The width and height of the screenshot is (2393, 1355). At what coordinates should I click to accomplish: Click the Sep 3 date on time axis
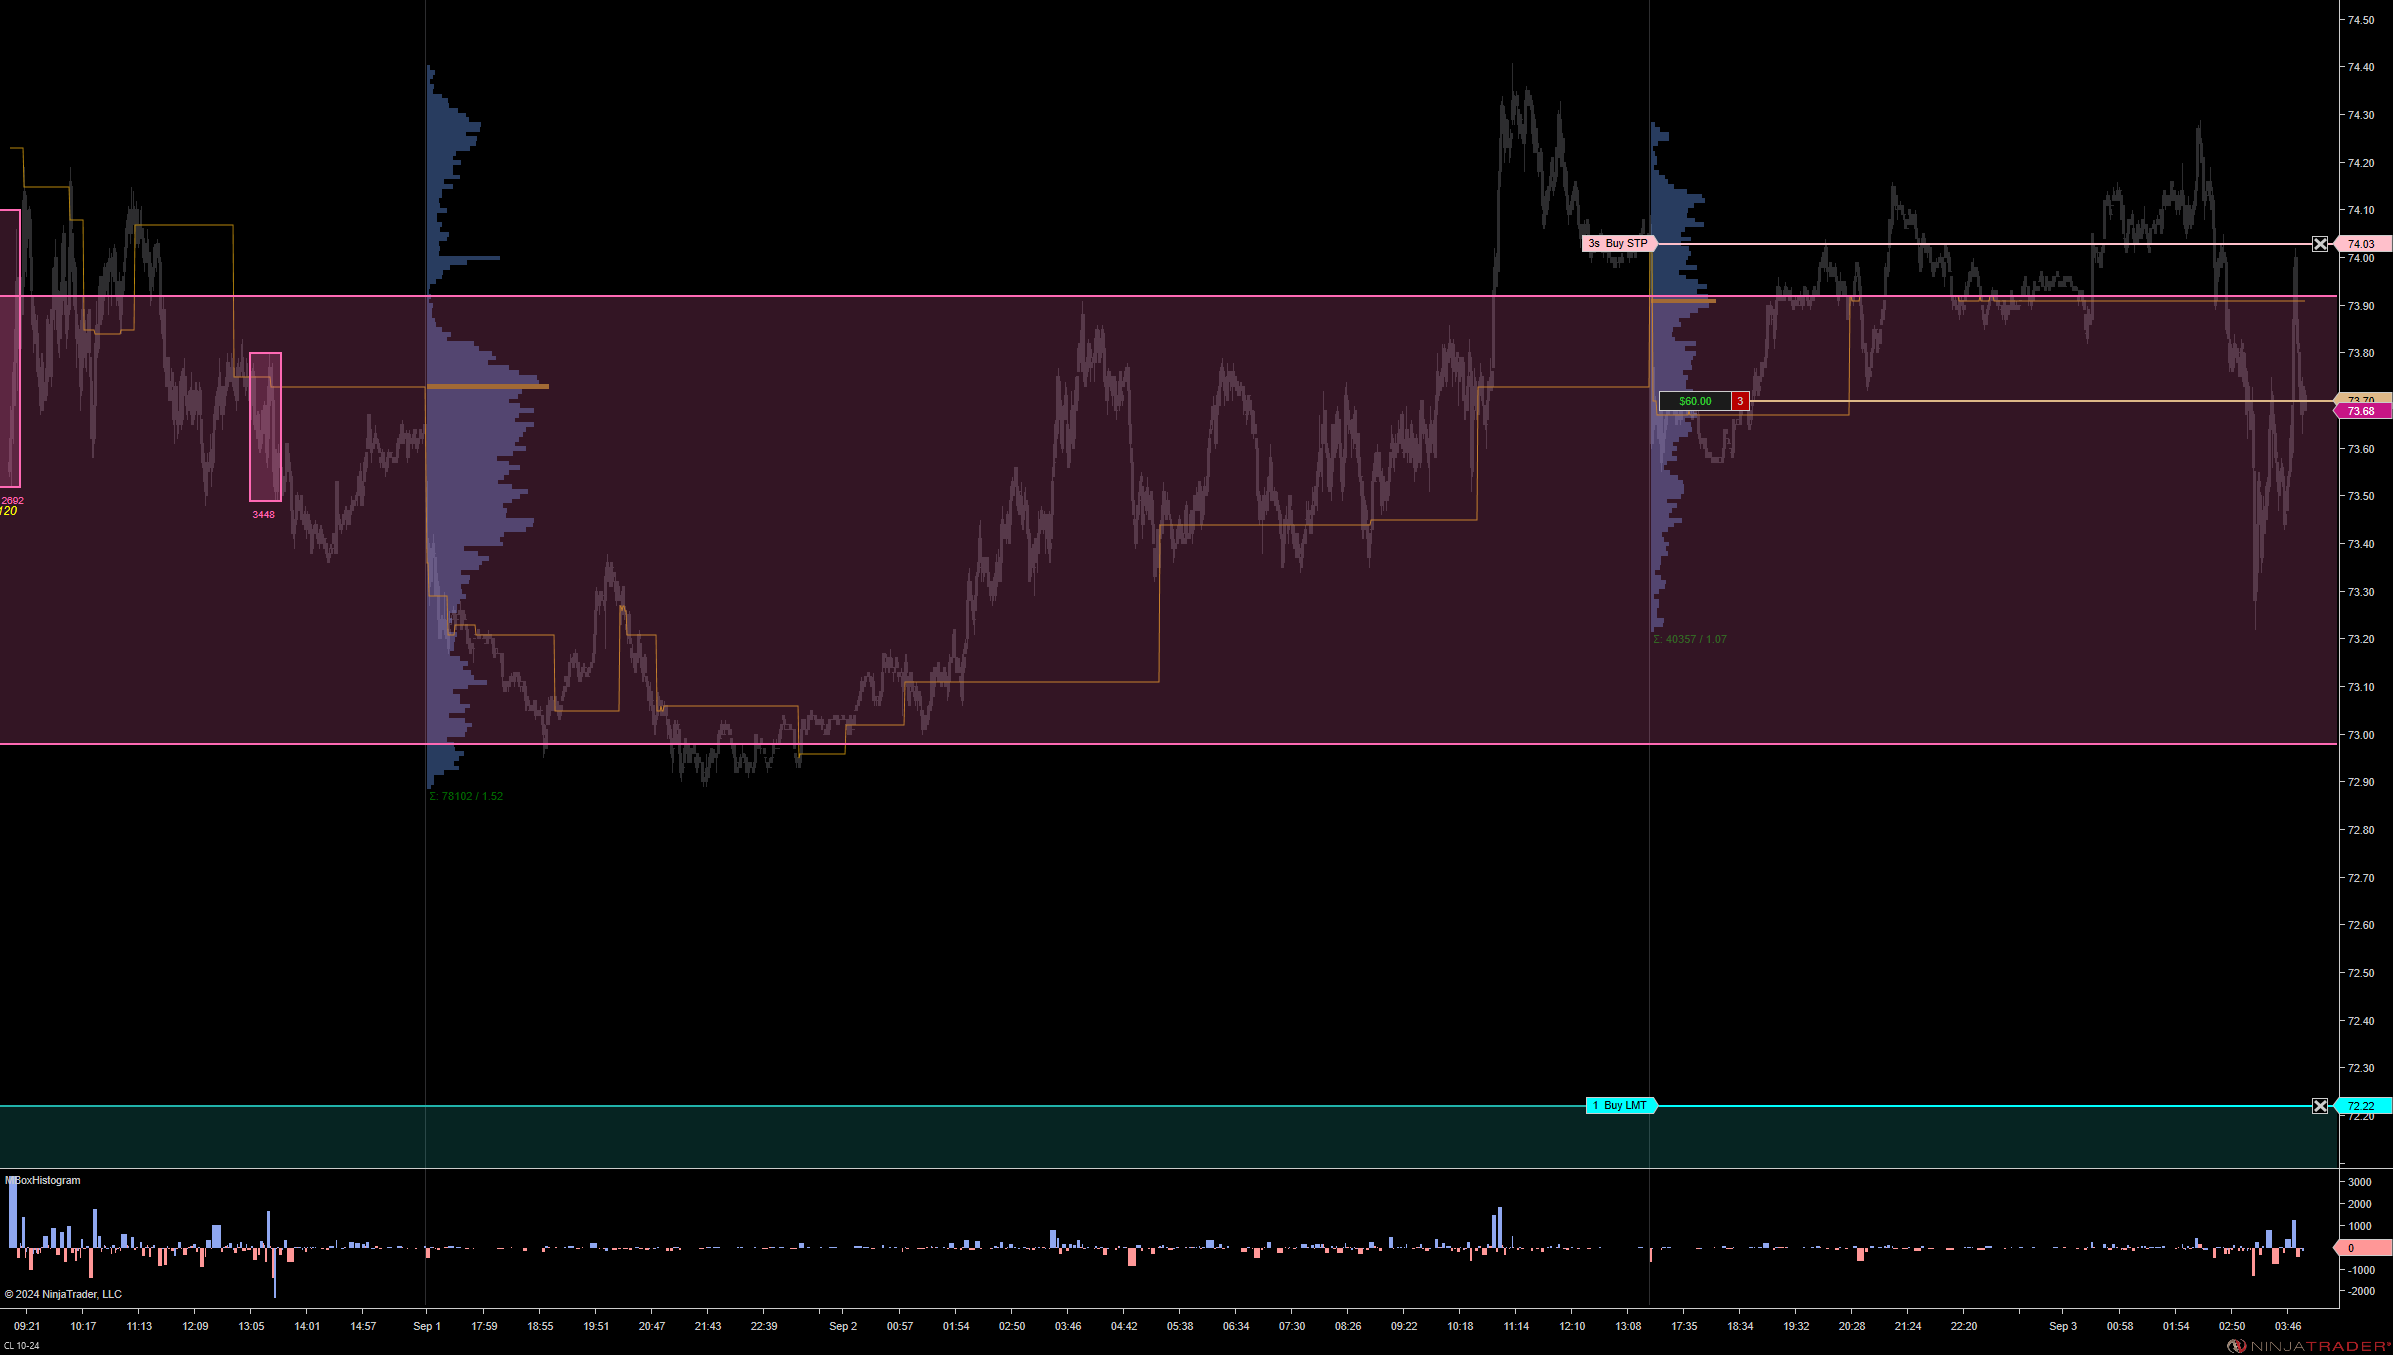point(2062,1326)
